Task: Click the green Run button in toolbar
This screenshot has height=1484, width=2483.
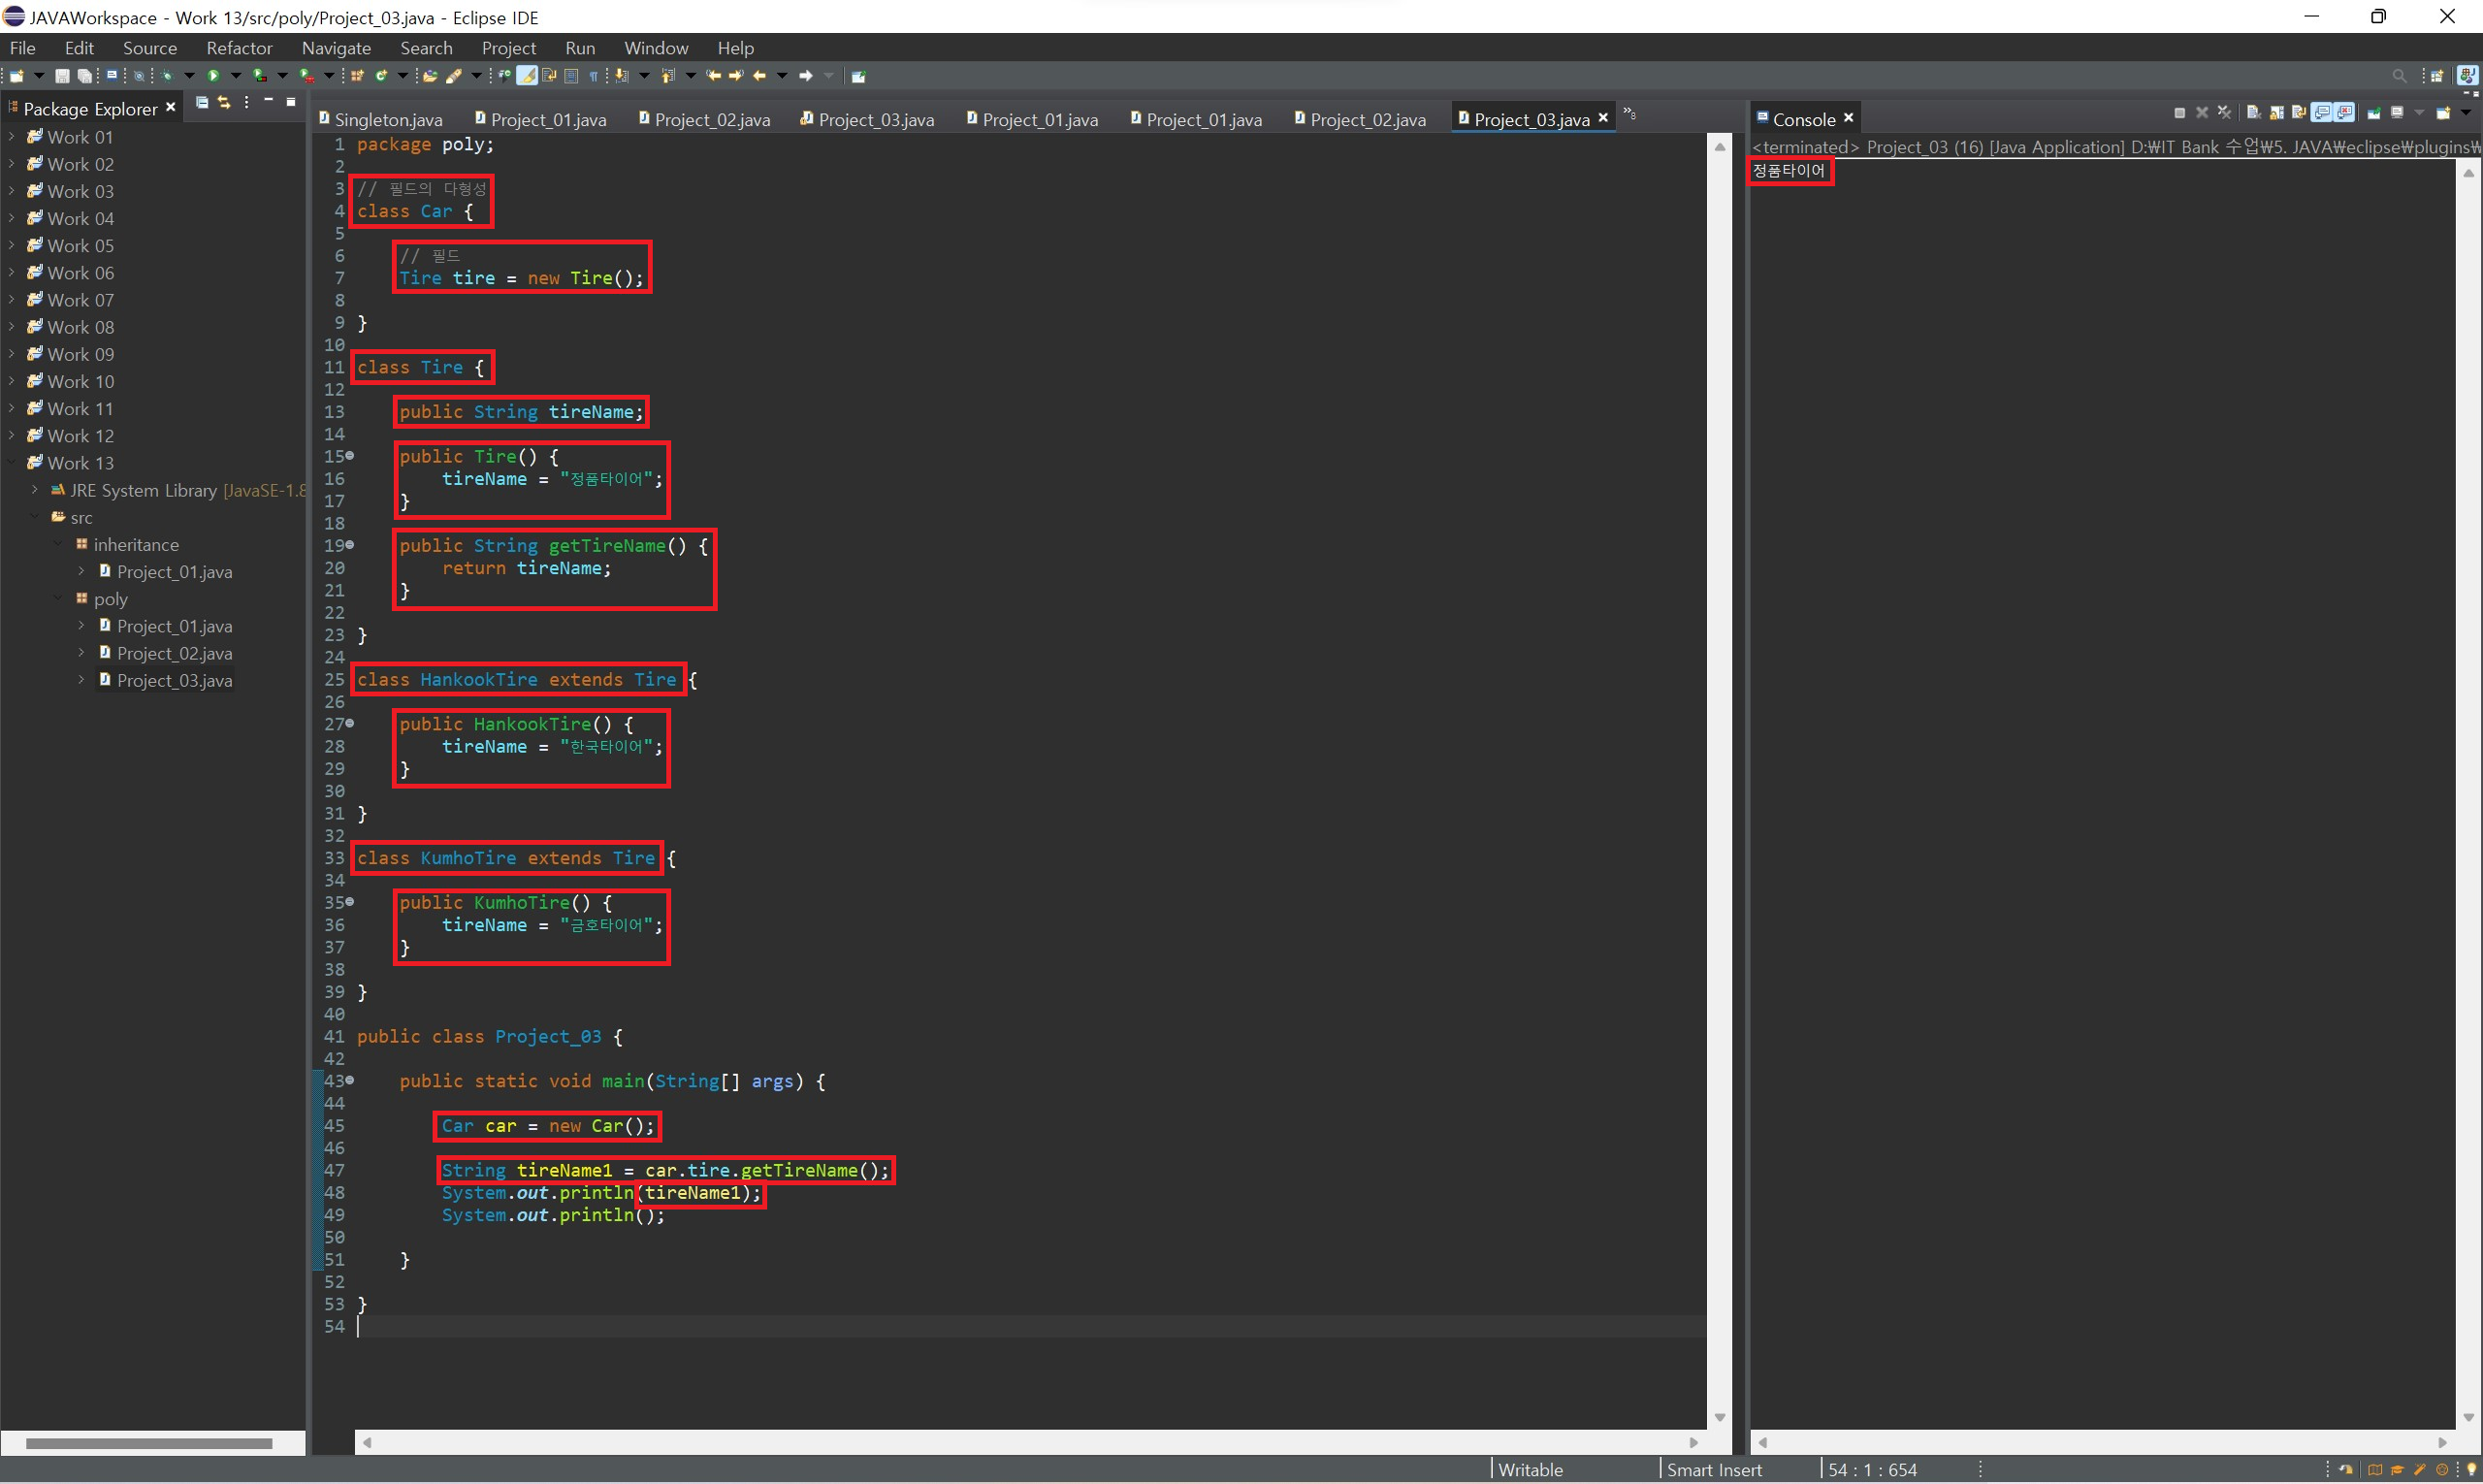Action: pyautogui.click(x=213, y=76)
